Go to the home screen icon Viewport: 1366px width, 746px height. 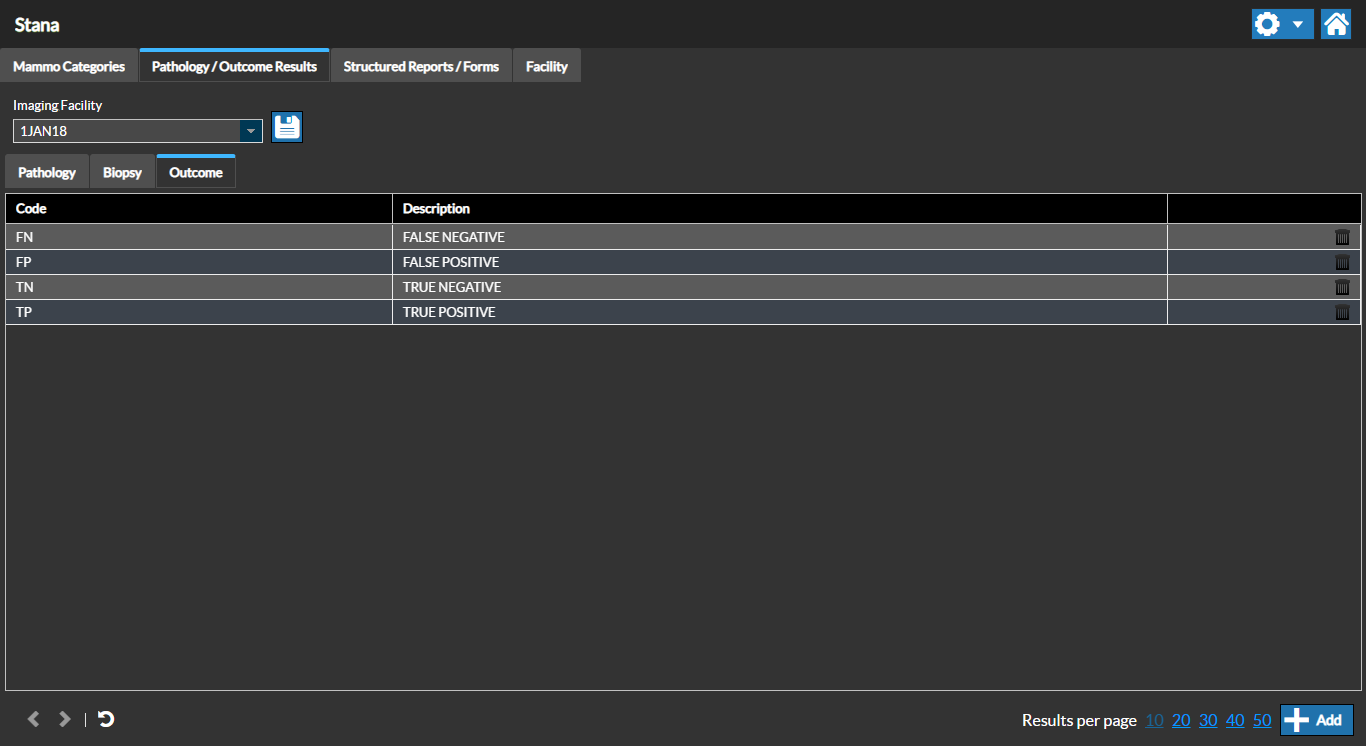pos(1336,24)
